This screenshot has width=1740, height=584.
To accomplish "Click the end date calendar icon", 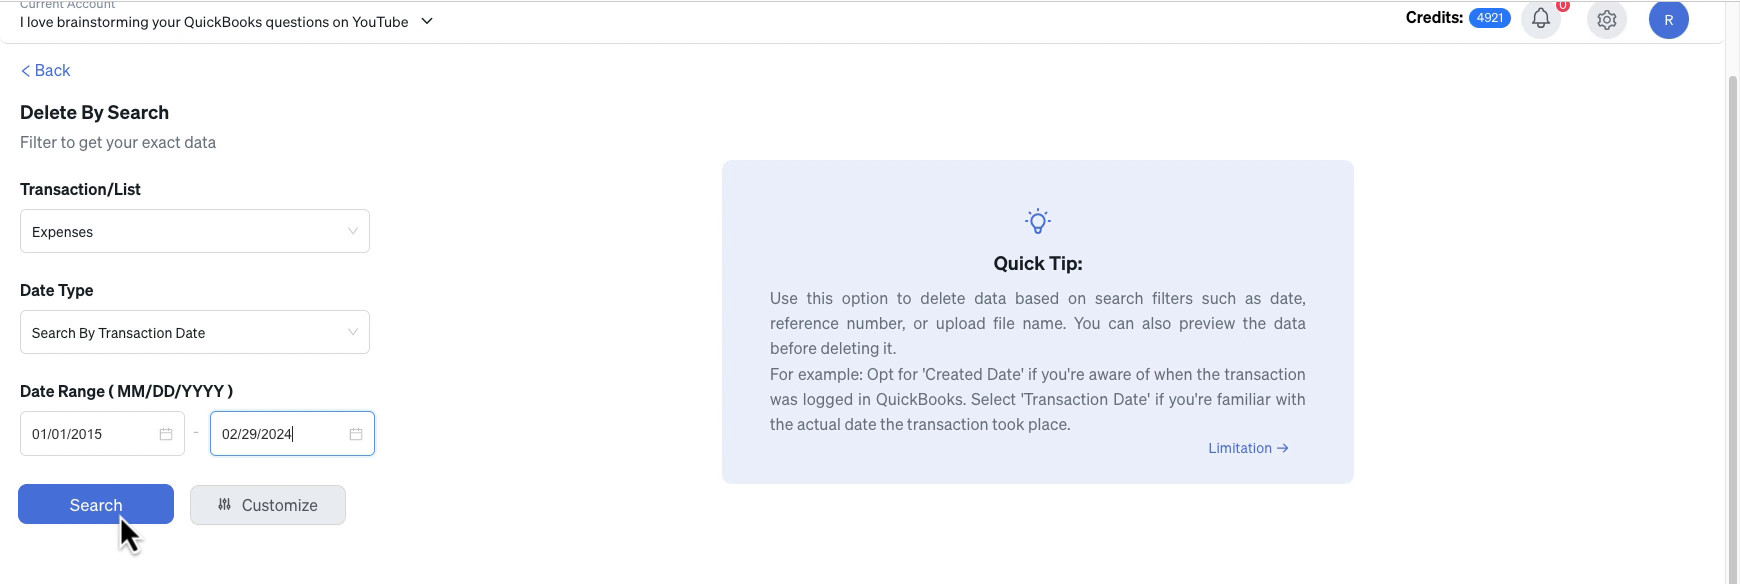I will 356,434.
